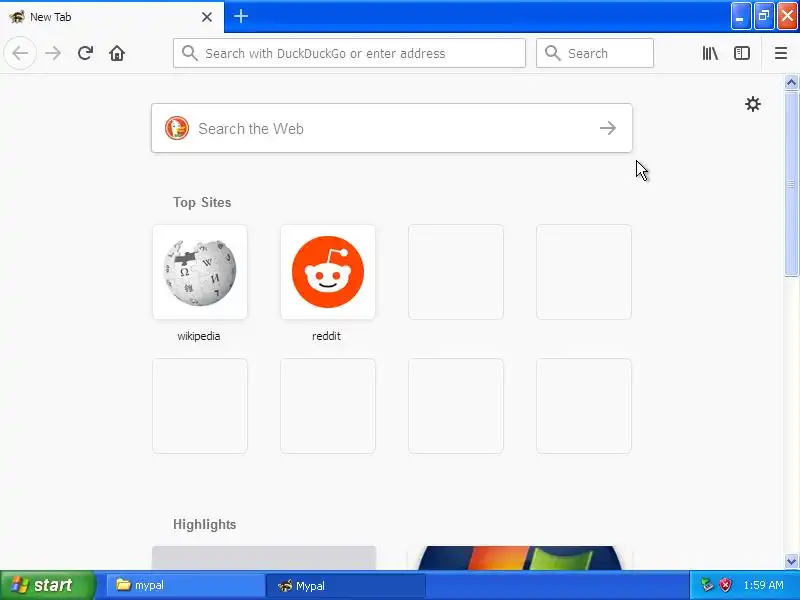
Task: Click the scrollbar down arrow
Action: click(x=791, y=562)
